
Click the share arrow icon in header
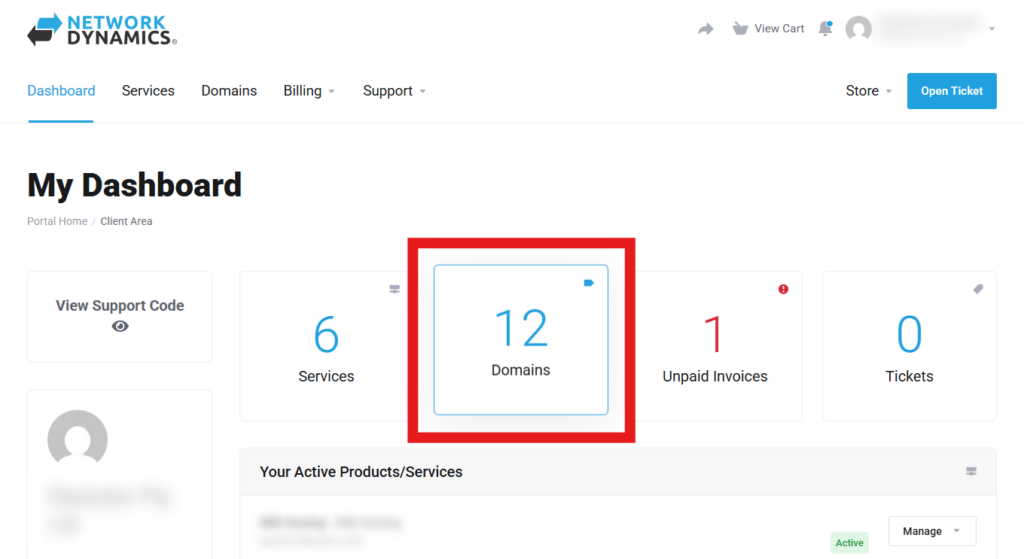(x=706, y=29)
